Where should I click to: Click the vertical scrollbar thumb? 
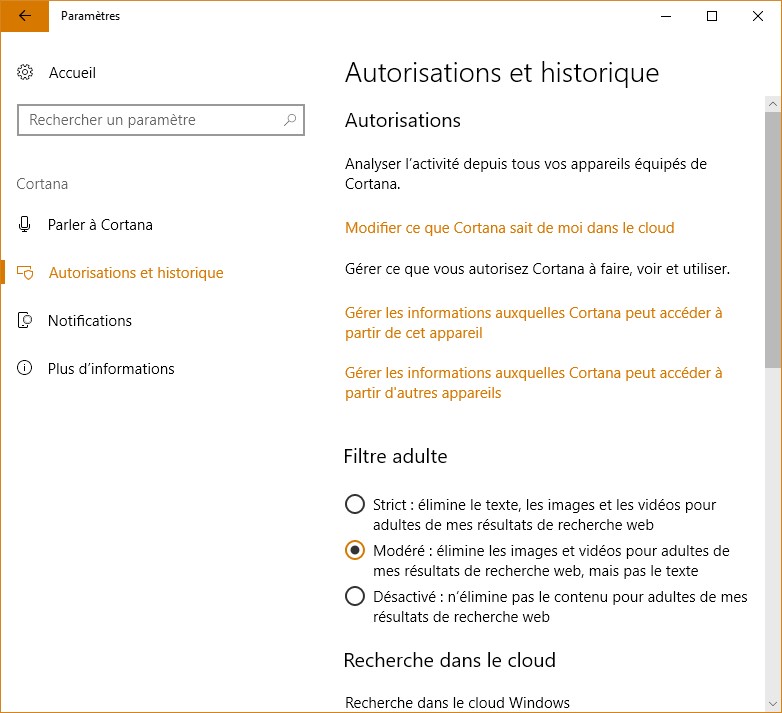coord(773,240)
